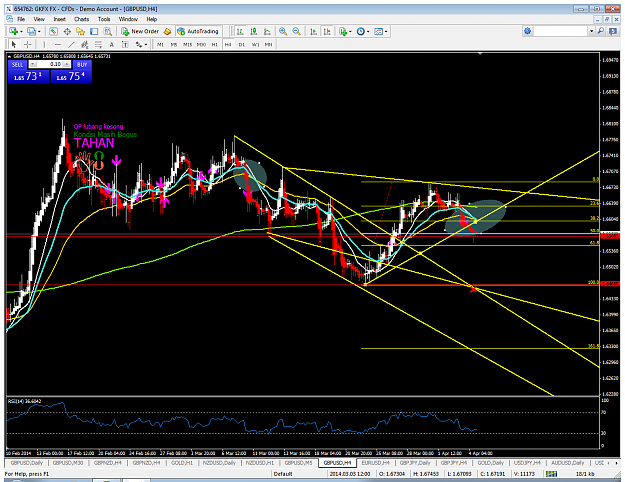
Task: Expand the Profiles dropdown arrow
Action: pyautogui.click(x=39, y=31)
